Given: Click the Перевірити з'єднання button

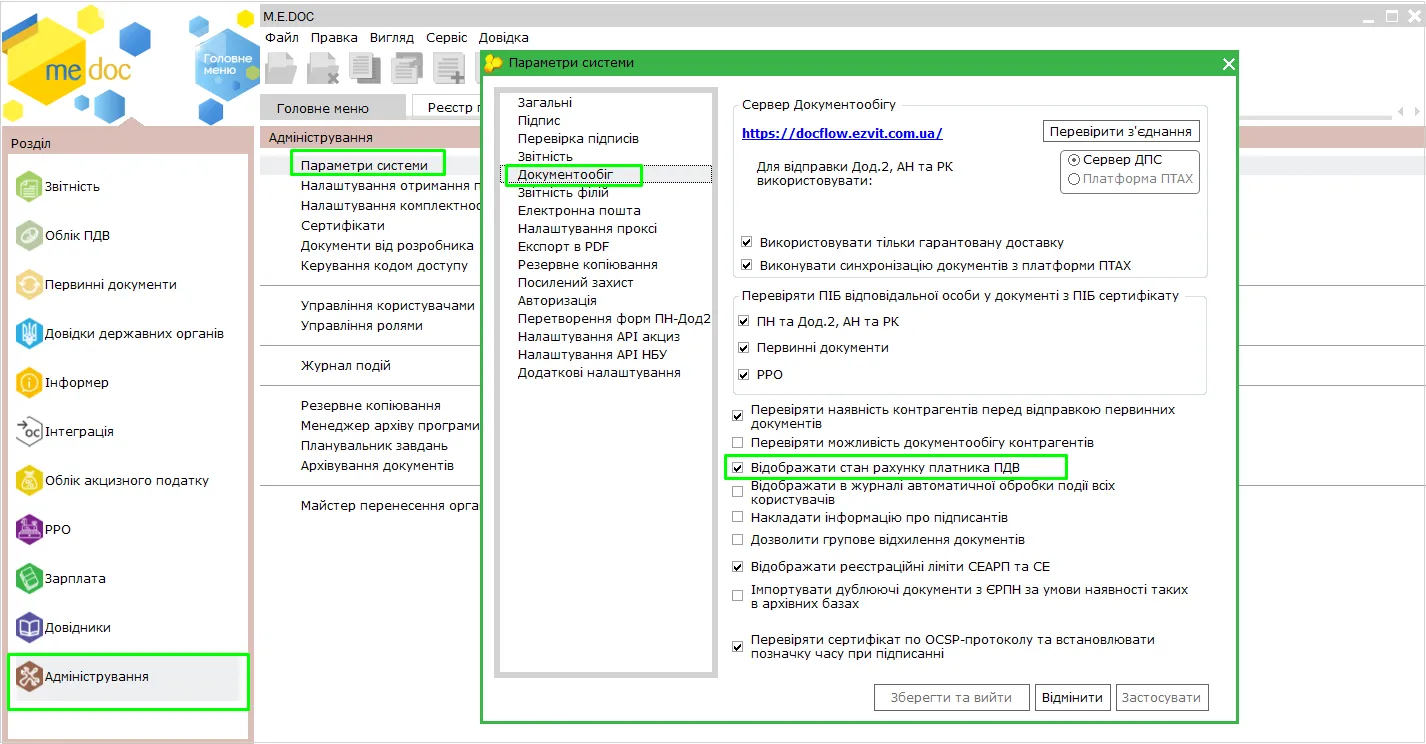Looking at the screenshot, I should (1120, 131).
